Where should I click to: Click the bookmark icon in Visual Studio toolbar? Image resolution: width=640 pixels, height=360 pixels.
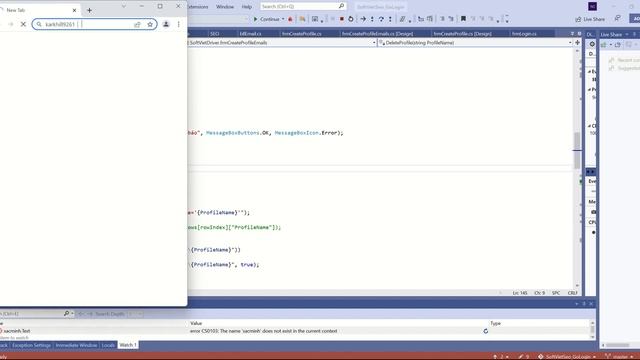[463, 19]
